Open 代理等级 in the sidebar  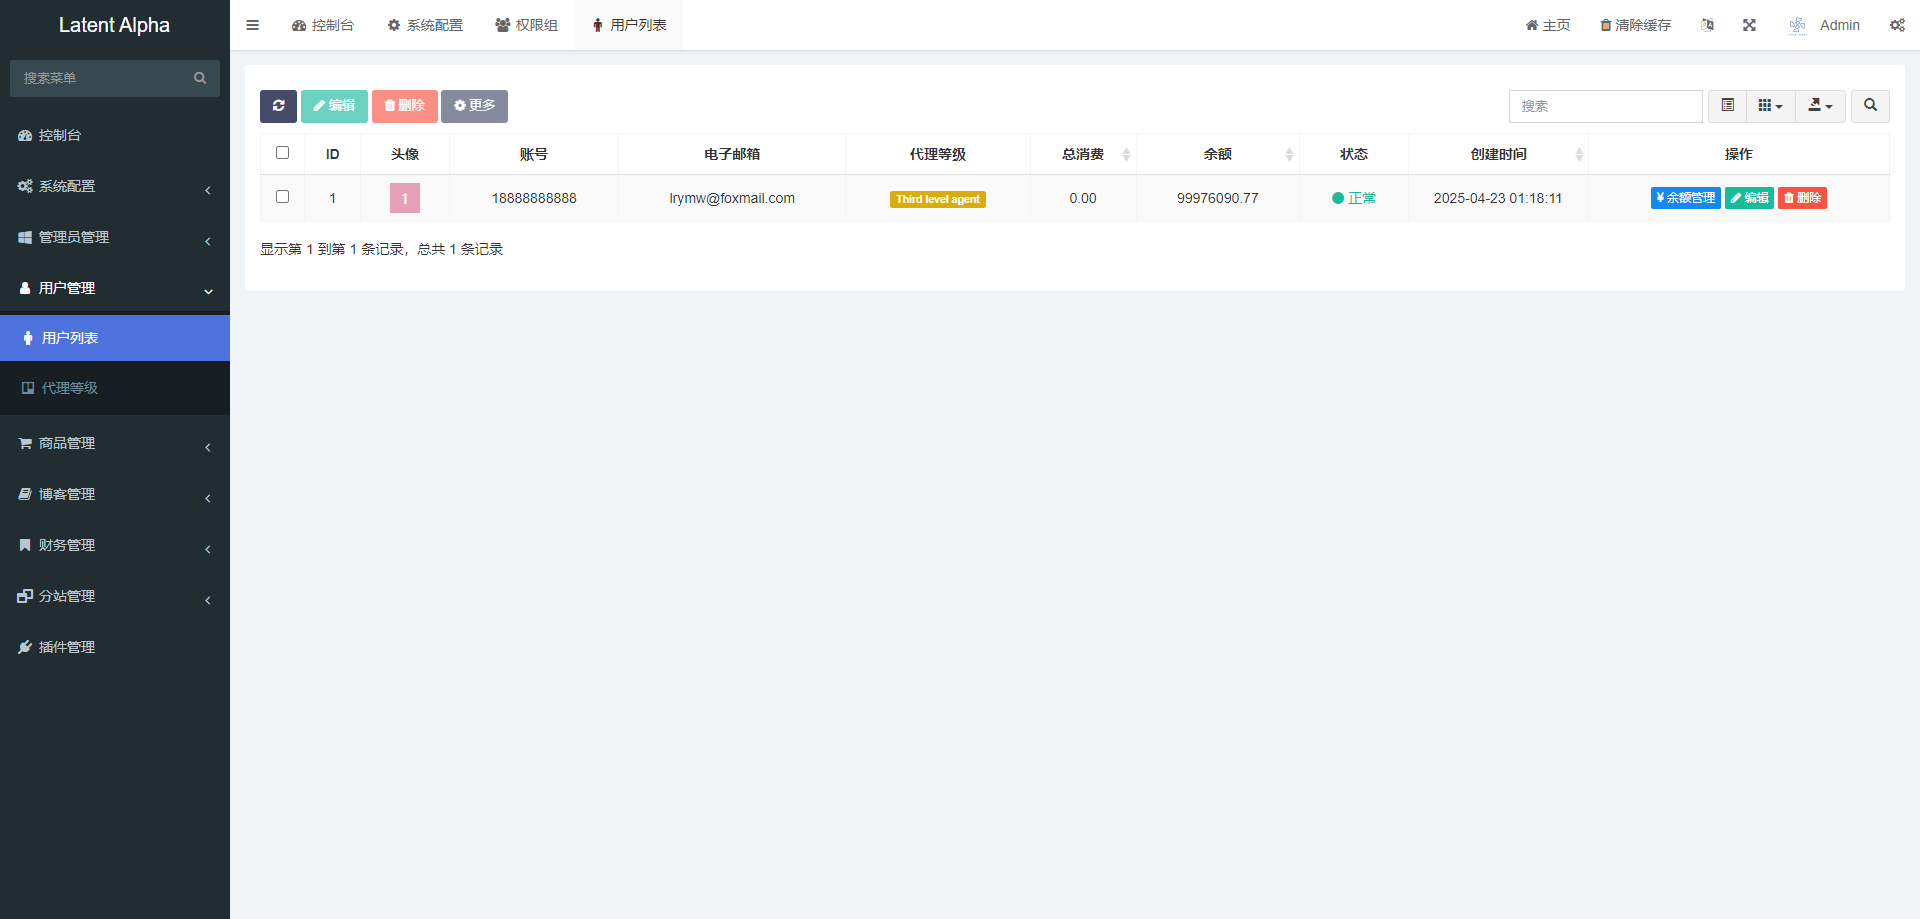point(70,388)
